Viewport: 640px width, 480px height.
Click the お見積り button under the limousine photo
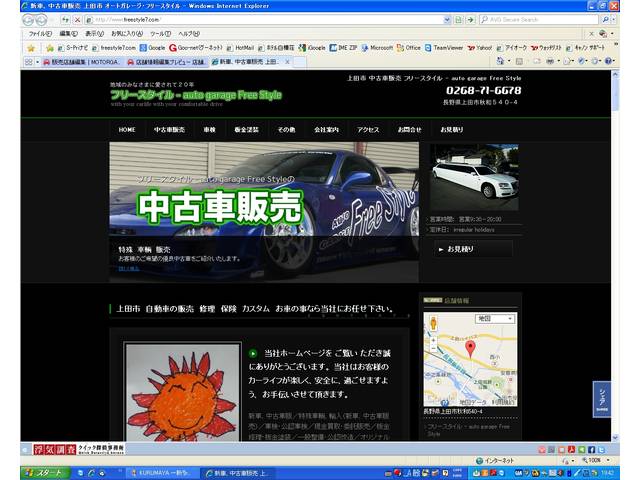pyautogui.click(x=474, y=249)
